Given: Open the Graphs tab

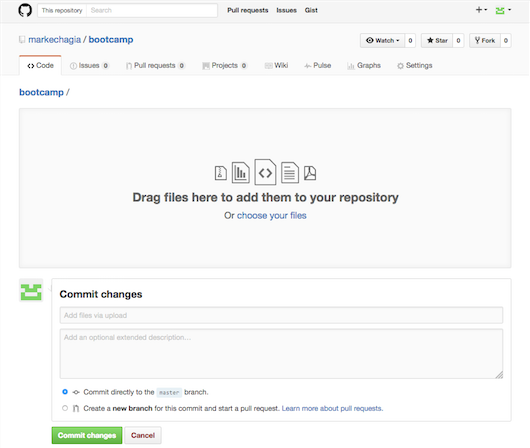Looking at the screenshot, I should pyautogui.click(x=364, y=66).
